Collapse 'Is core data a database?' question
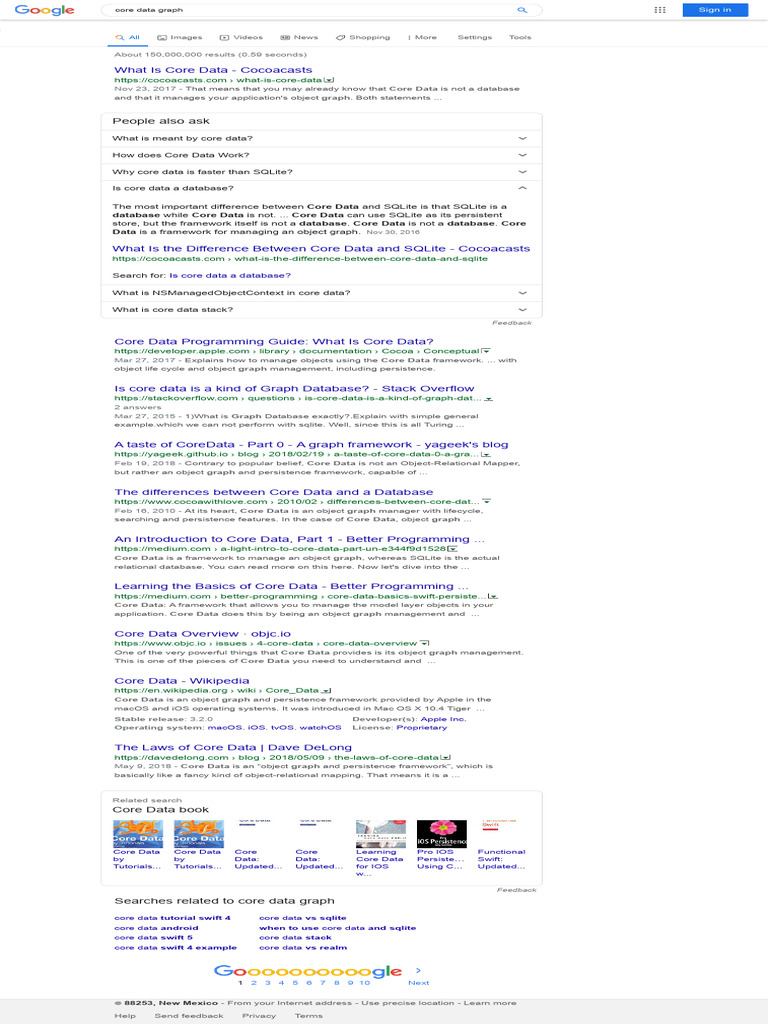Screen dimensions: 768x1024 (321, 188)
